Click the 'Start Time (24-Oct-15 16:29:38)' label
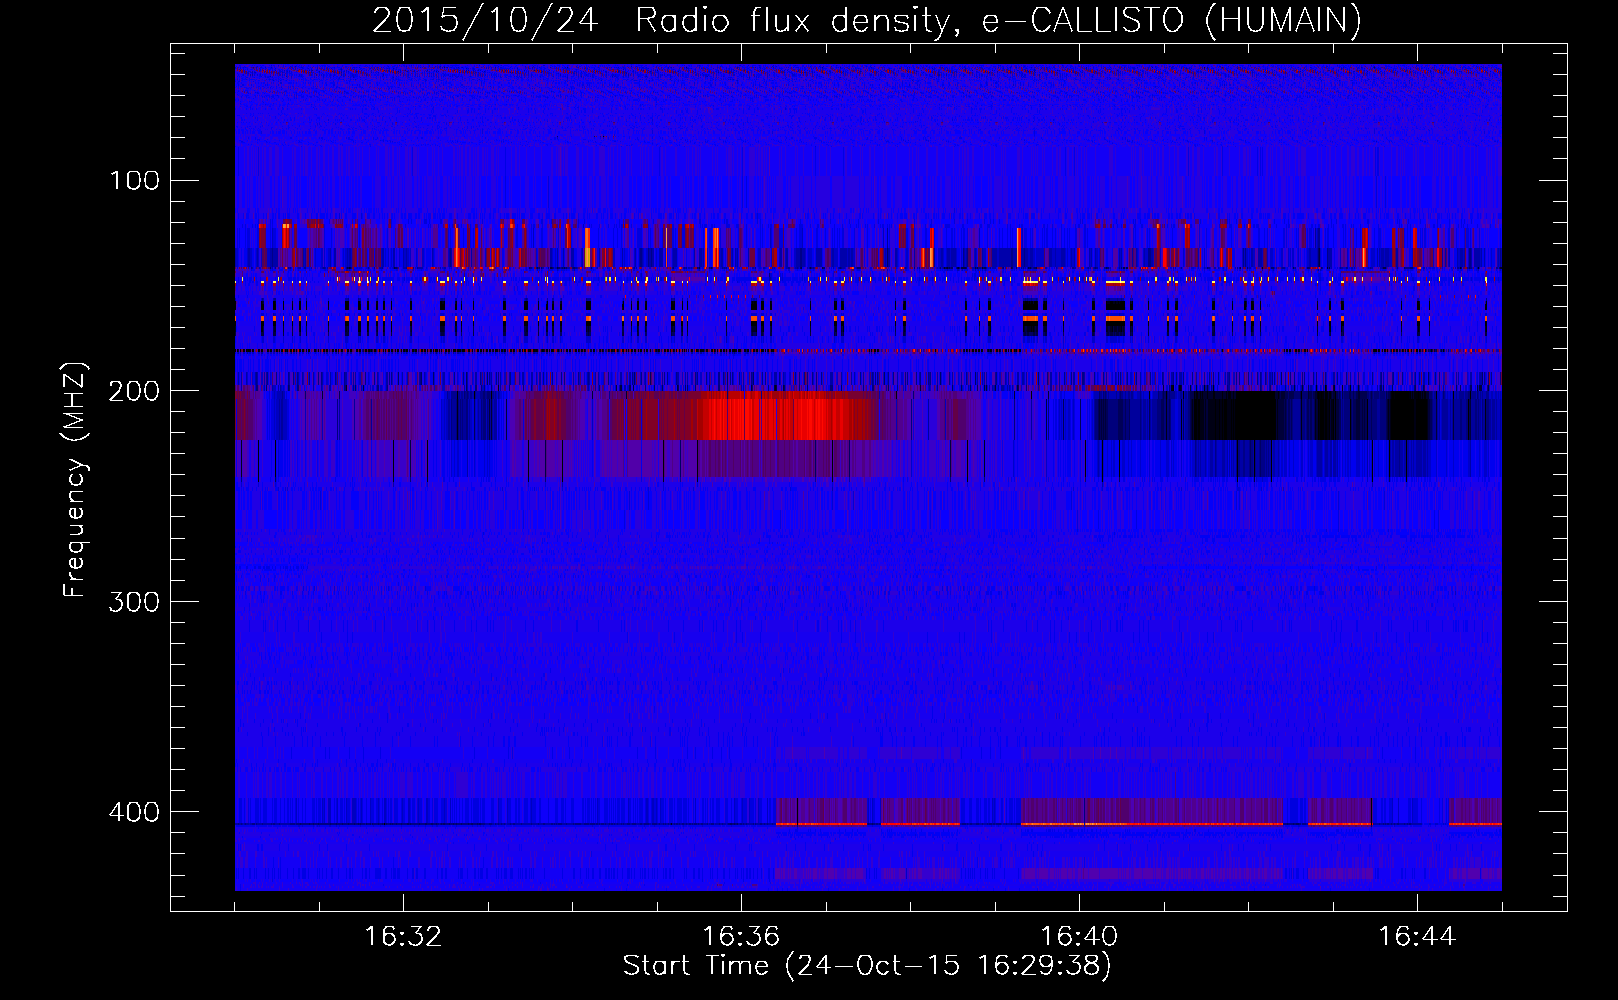Screen dimensions: 1618x1000 pyautogui.click(x=867, y=966)
